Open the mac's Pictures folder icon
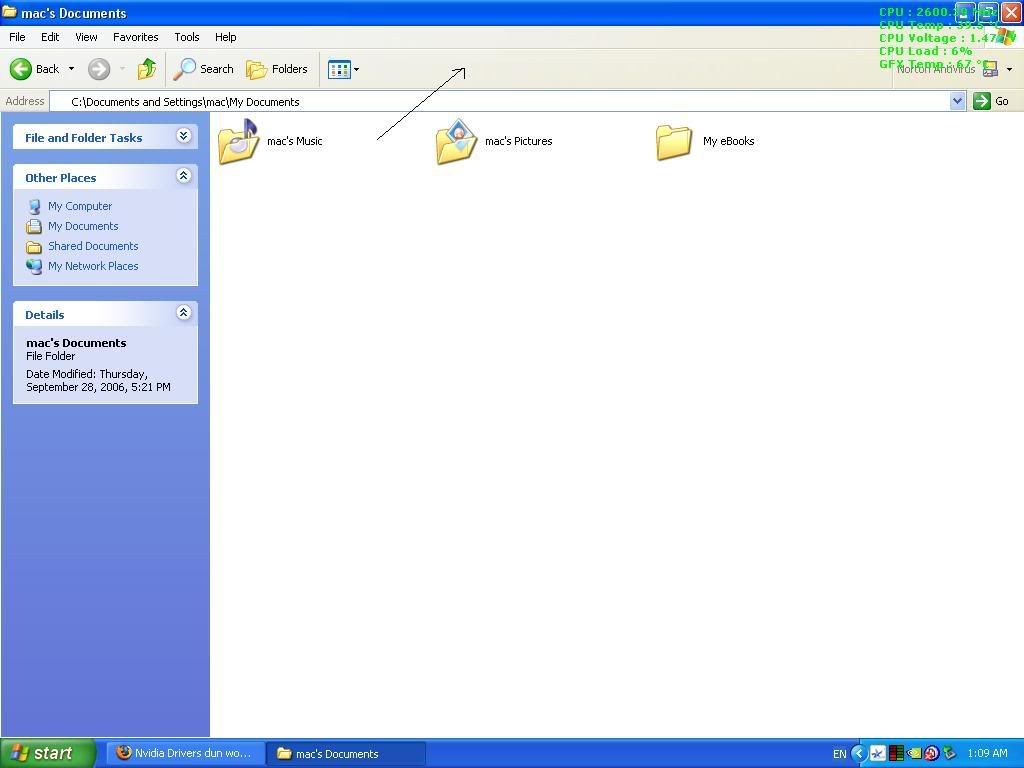Viewport: 1024px width, 768px height. coord(456,141)
